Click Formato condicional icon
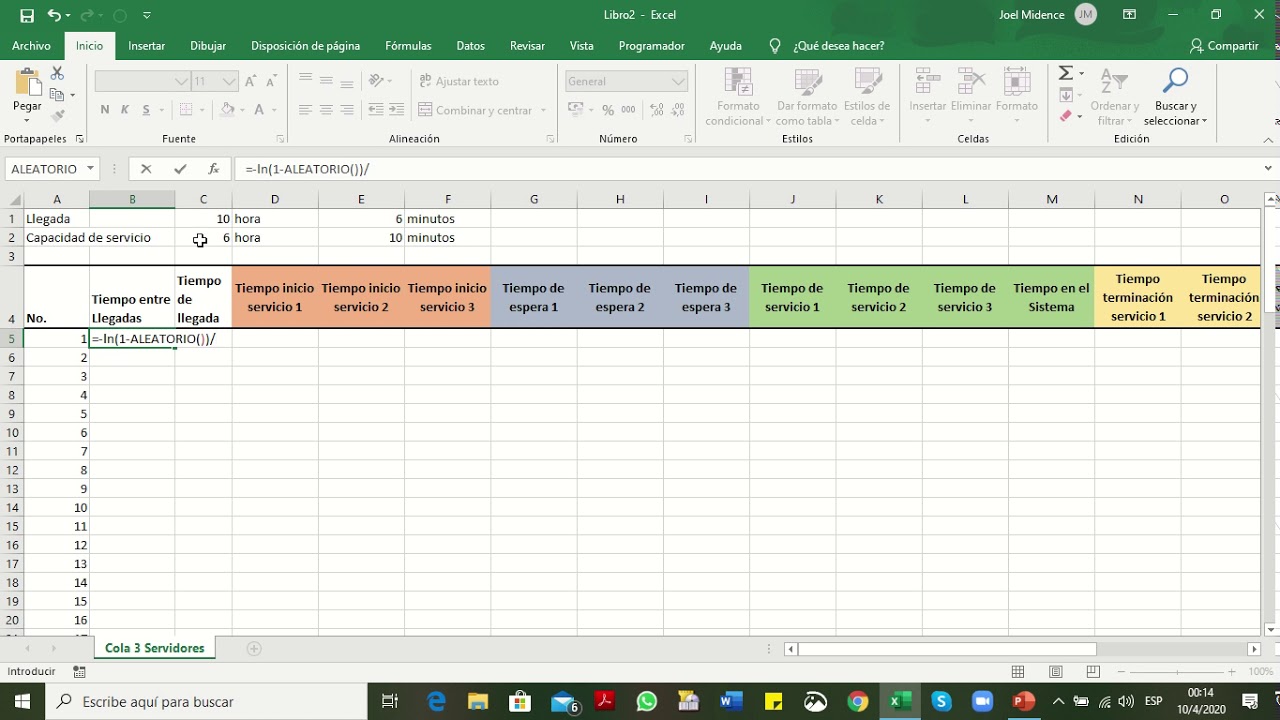1280x720 pixels. (x=738, y=82)
